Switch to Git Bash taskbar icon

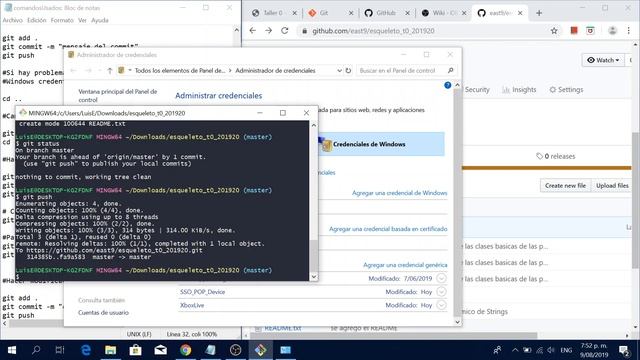pos(260,350)
